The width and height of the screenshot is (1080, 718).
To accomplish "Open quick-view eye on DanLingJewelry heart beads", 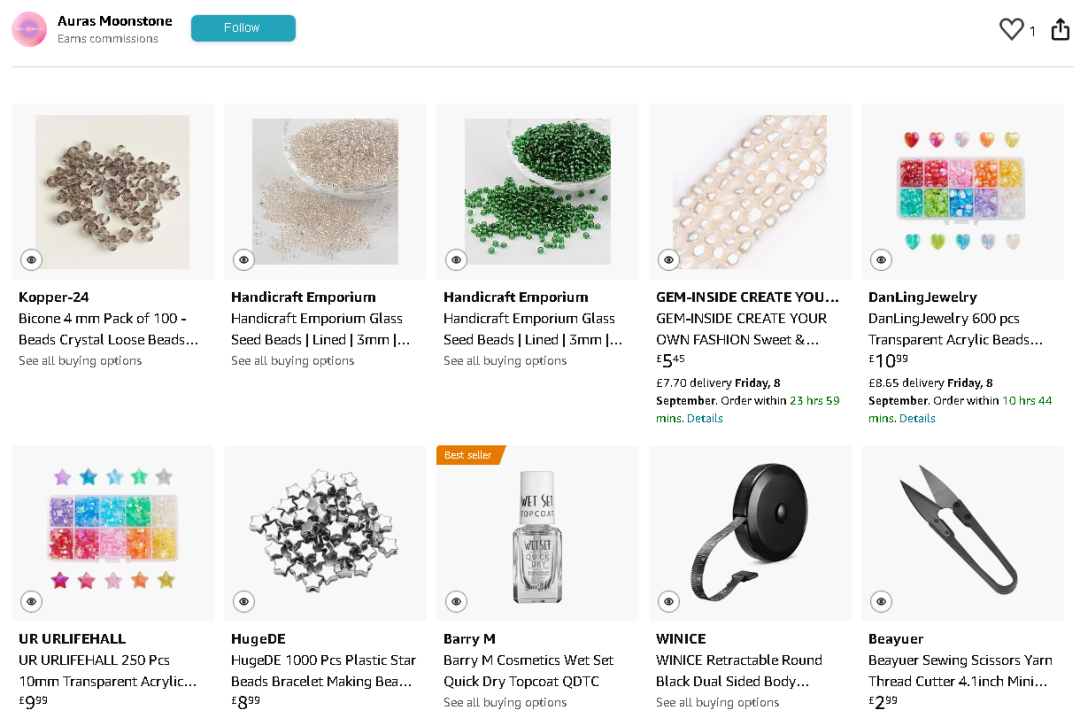I will click(x=881, y=260).
